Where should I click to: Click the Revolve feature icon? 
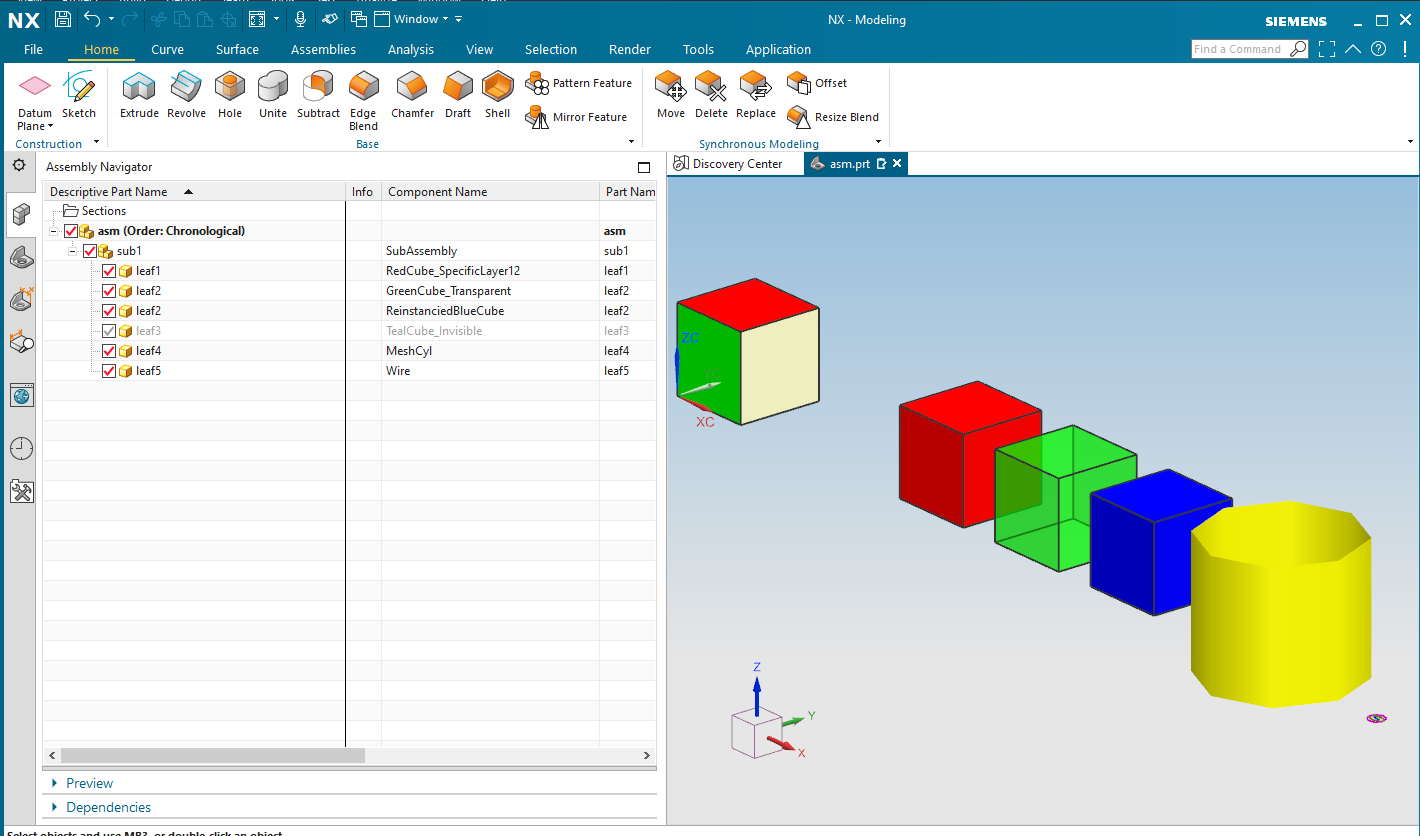tap(186, 95)
